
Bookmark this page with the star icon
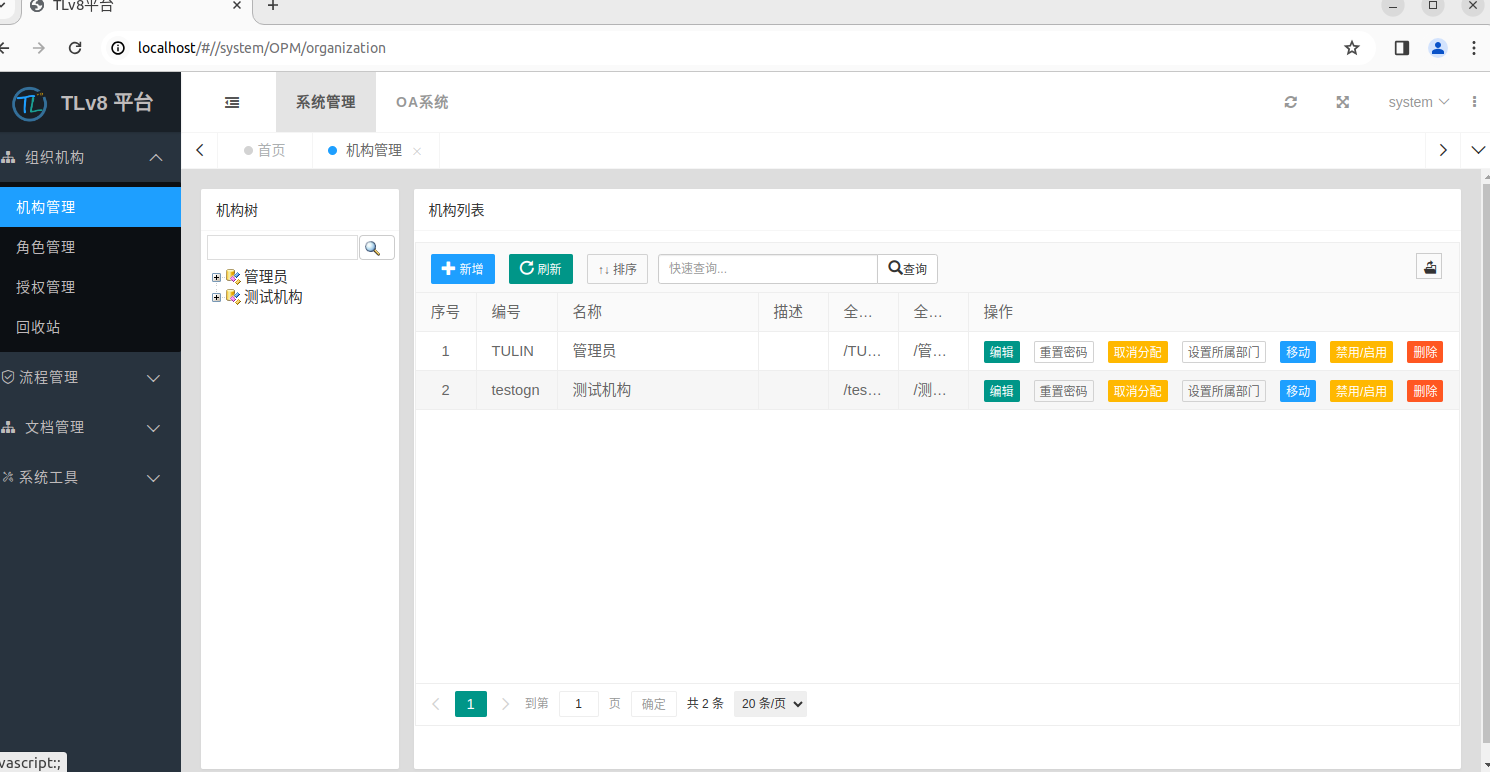click(1352, 47)
